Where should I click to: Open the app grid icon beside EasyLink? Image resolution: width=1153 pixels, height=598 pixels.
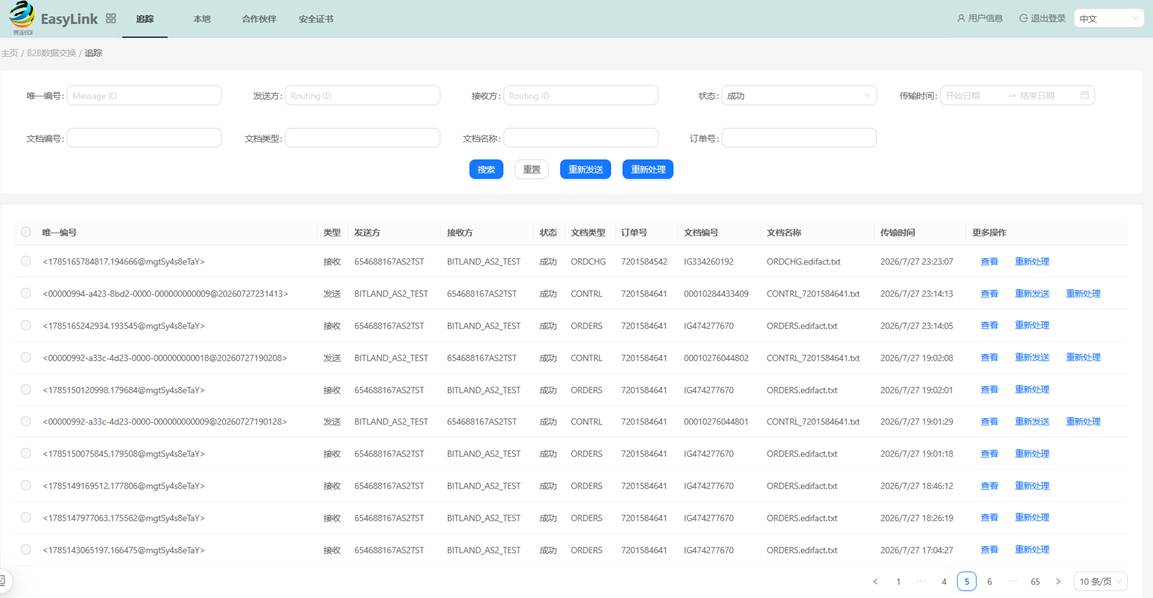tap(111, 18)
